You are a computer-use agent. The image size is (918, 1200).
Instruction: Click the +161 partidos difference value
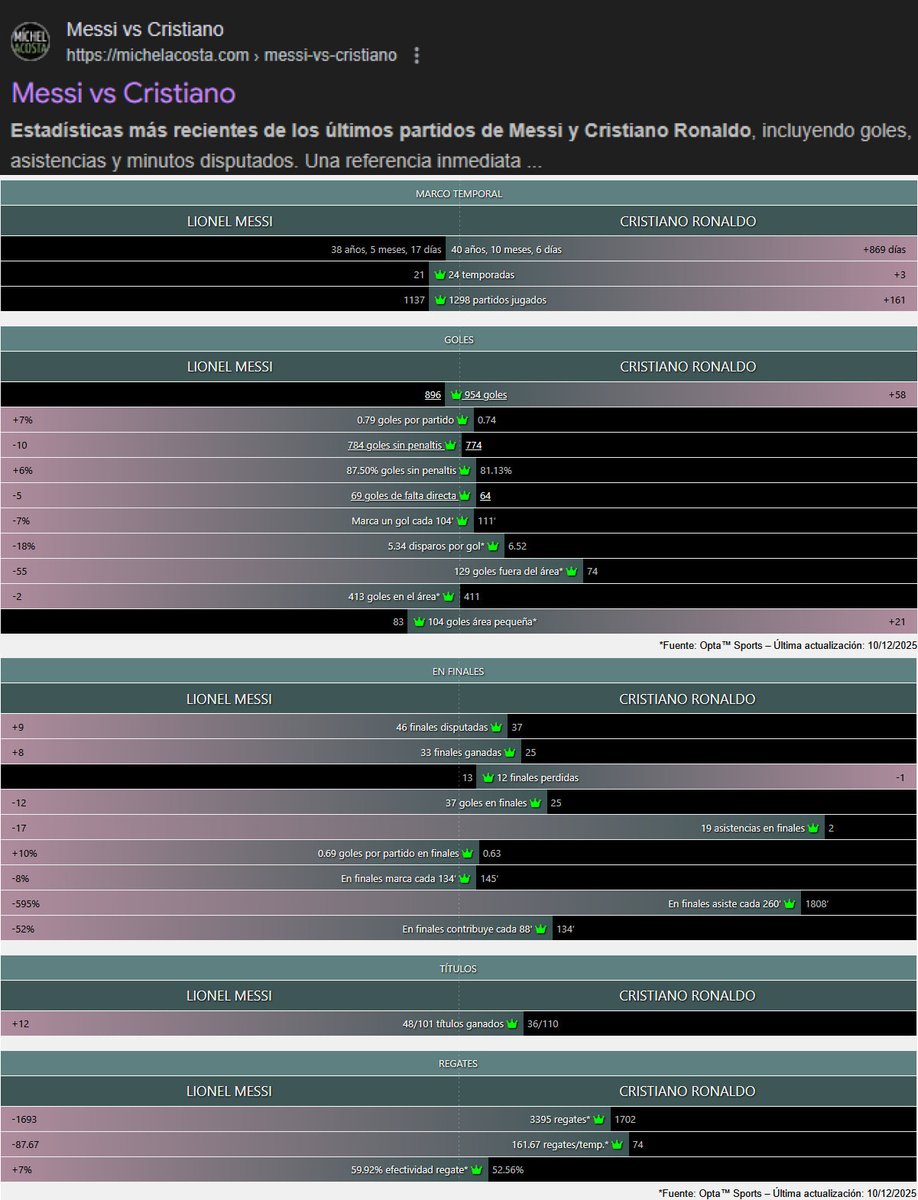tap(895, 299)
